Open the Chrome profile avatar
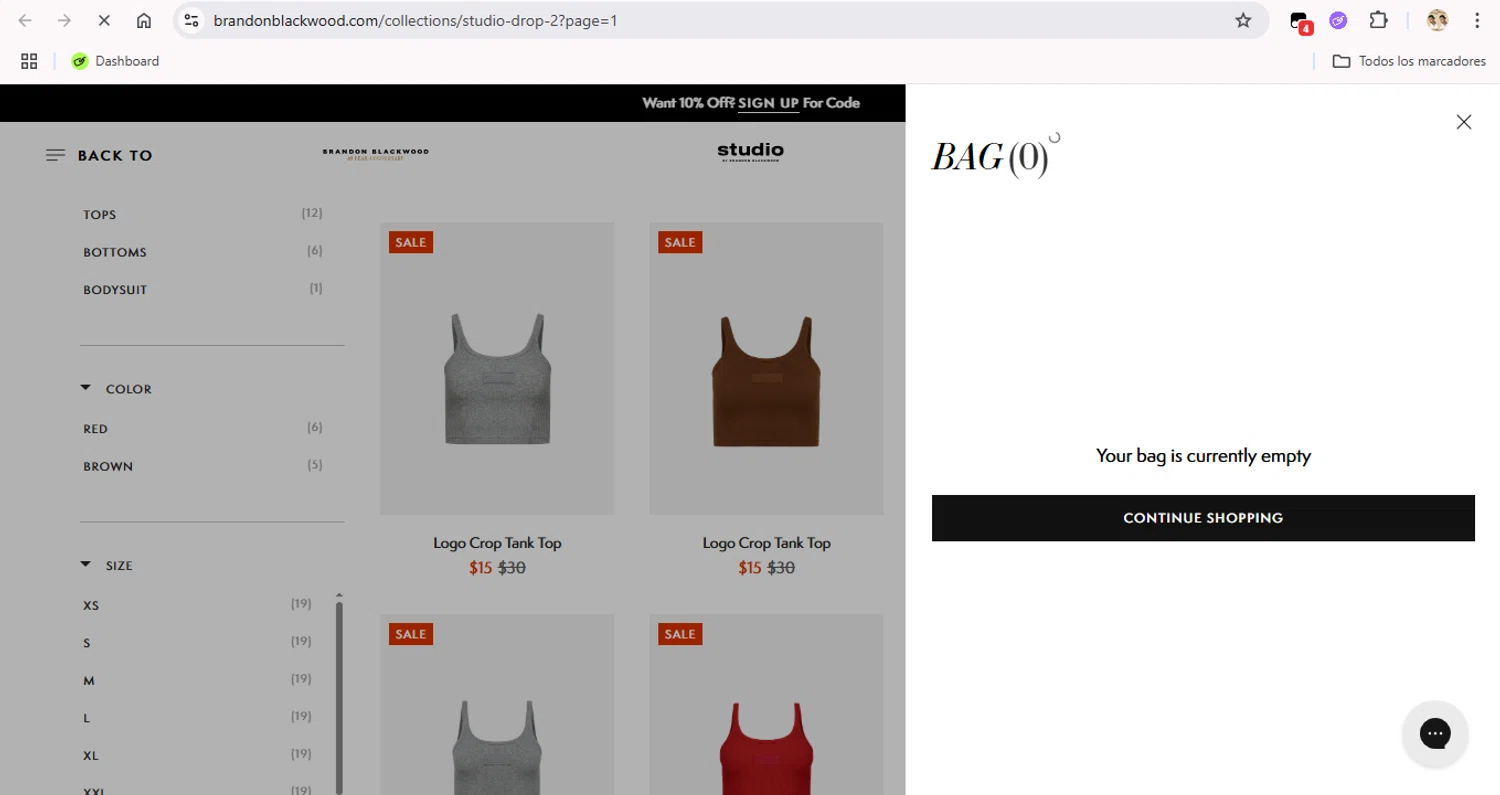The height and width of the screenshot is (795, 1500). click(x=1437, y=20)
